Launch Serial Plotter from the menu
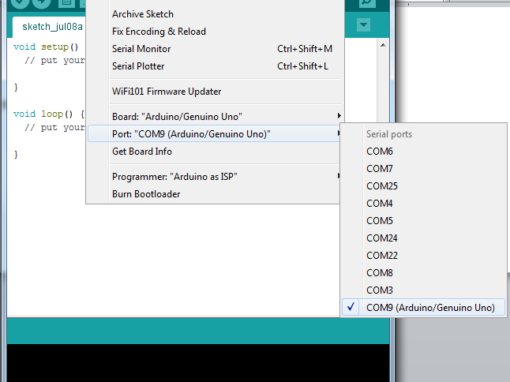Viewport: 510px width, 382px height. click(x=214, y=66)
